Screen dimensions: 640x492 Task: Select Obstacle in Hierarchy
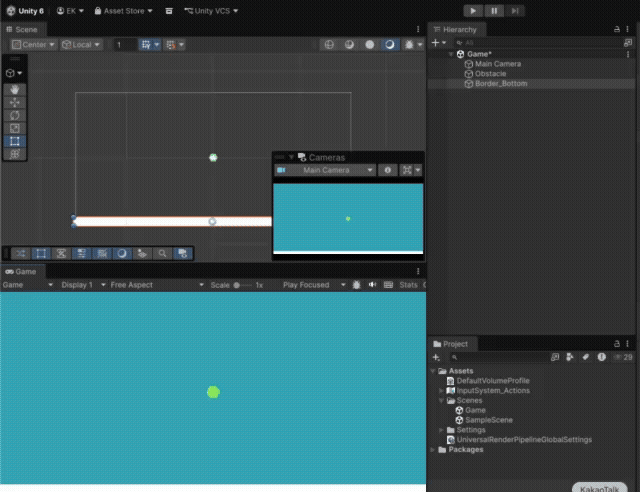(491, 73)
